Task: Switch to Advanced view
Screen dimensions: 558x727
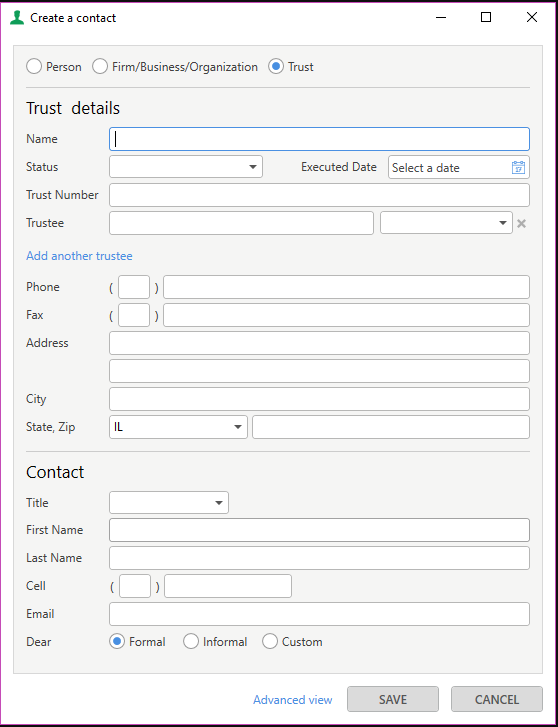Action: coord(293,700)
